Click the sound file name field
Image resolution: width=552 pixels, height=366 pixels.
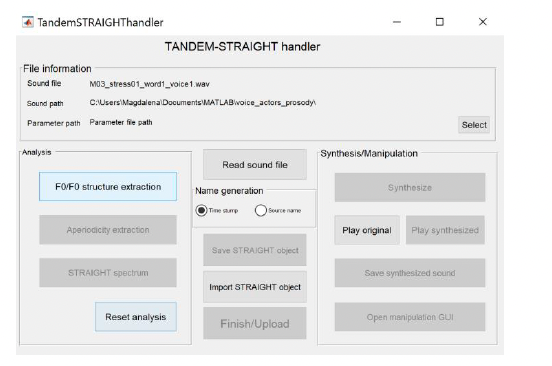[x=150, y=84]
